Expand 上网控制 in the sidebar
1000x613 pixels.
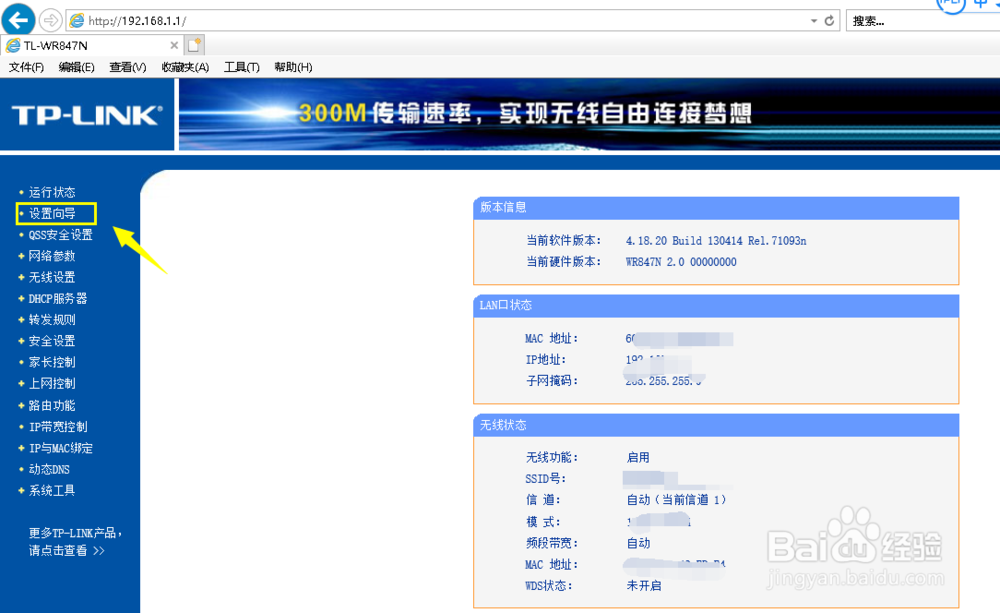coord(52,383)
